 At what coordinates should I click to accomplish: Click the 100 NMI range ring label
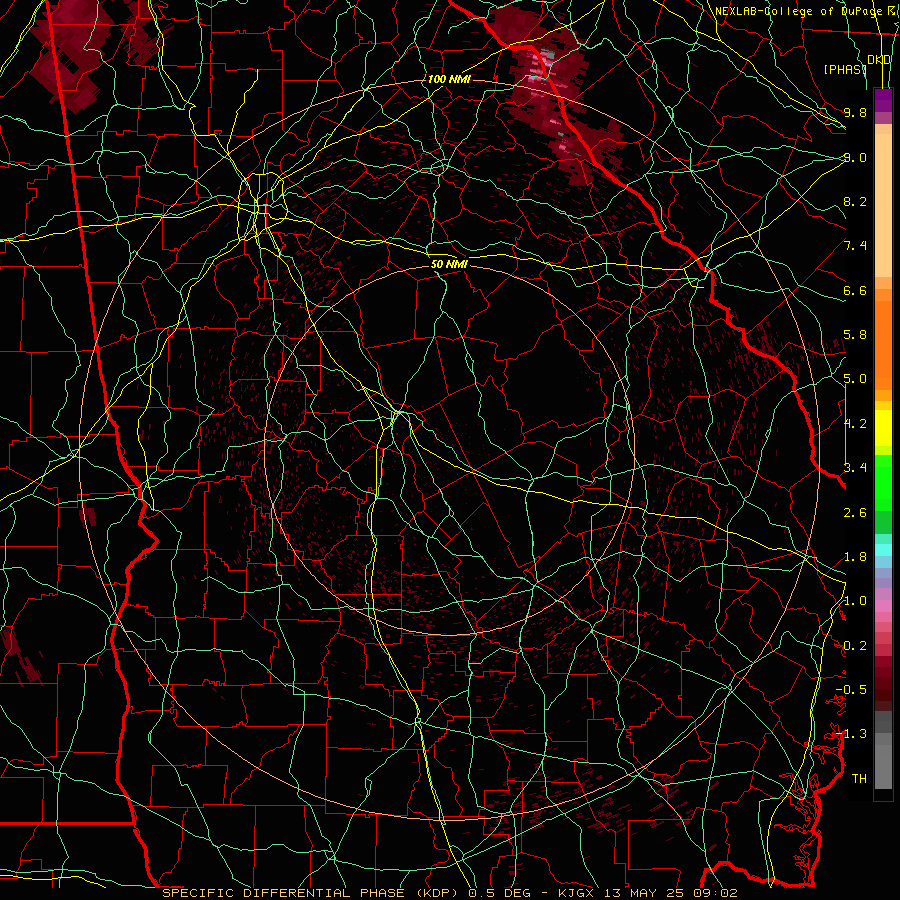coord(449,79)
